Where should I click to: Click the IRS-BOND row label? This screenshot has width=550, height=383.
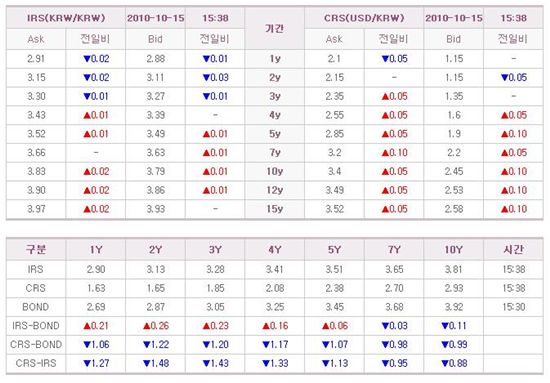pos(36,326)
